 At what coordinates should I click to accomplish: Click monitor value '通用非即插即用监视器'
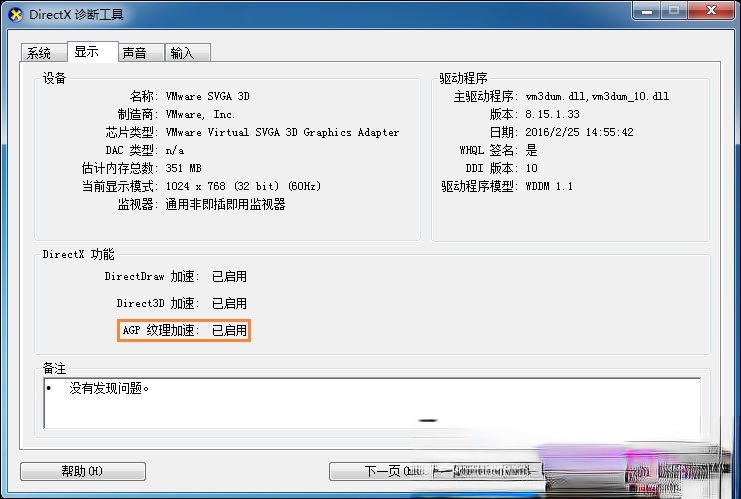click(x=225, y=204)
